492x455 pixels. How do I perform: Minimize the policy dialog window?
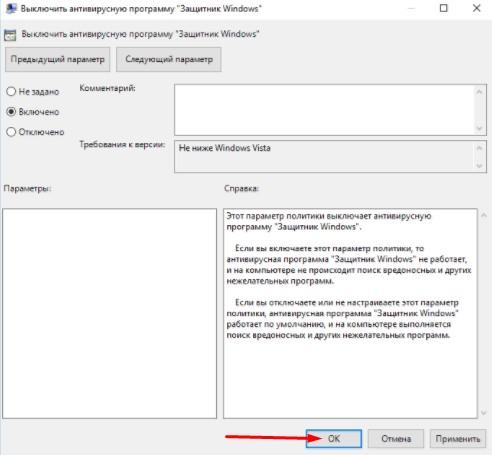pyautogui.click(x=412, y=8)
